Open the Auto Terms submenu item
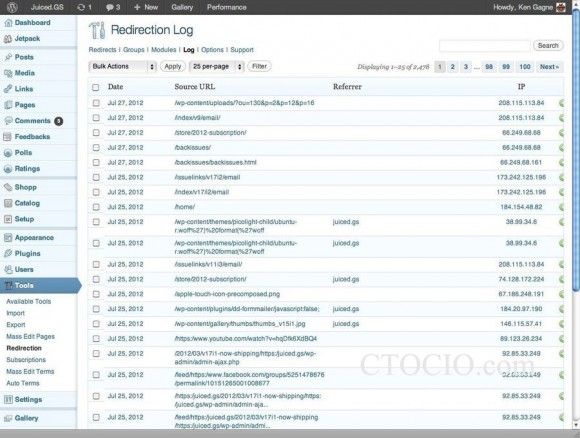This screenshot has height=438, width=580. point(23,383)
